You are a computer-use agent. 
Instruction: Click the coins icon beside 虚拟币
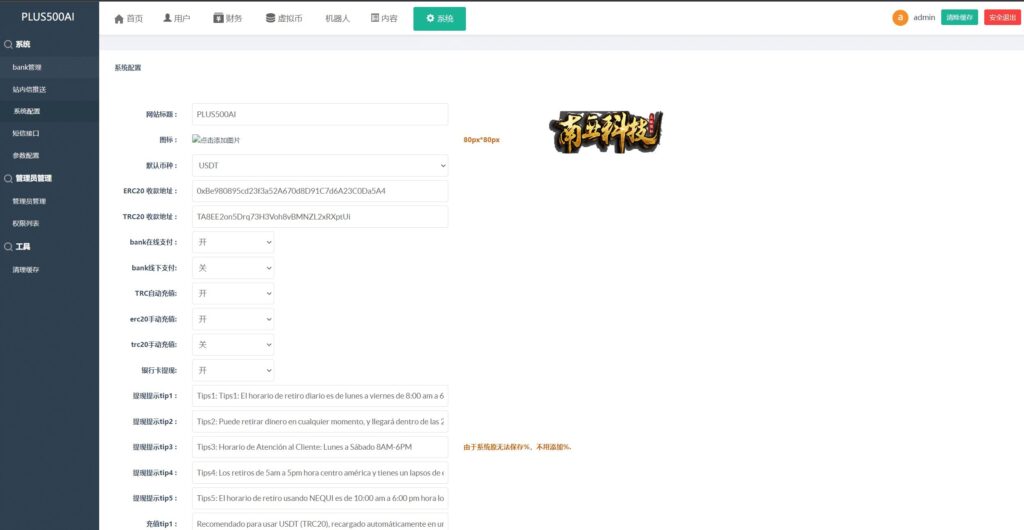click(270, 18)
